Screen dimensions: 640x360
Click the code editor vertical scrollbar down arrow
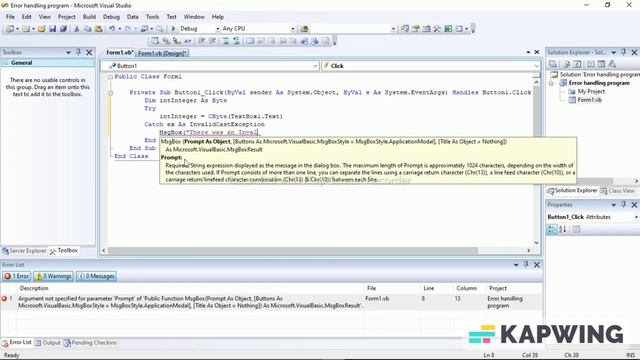(x=537, y=243)
